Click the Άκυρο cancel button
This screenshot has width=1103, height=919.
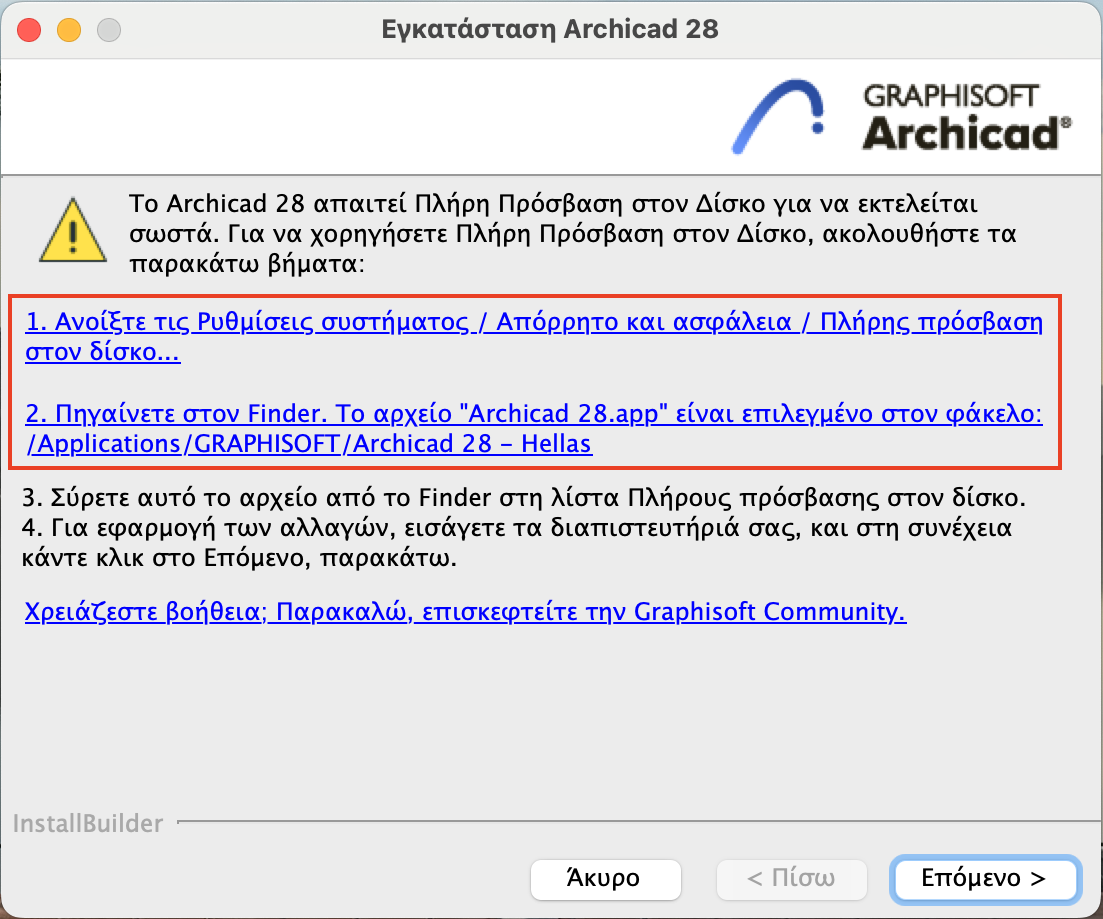(x=605, y=878)
